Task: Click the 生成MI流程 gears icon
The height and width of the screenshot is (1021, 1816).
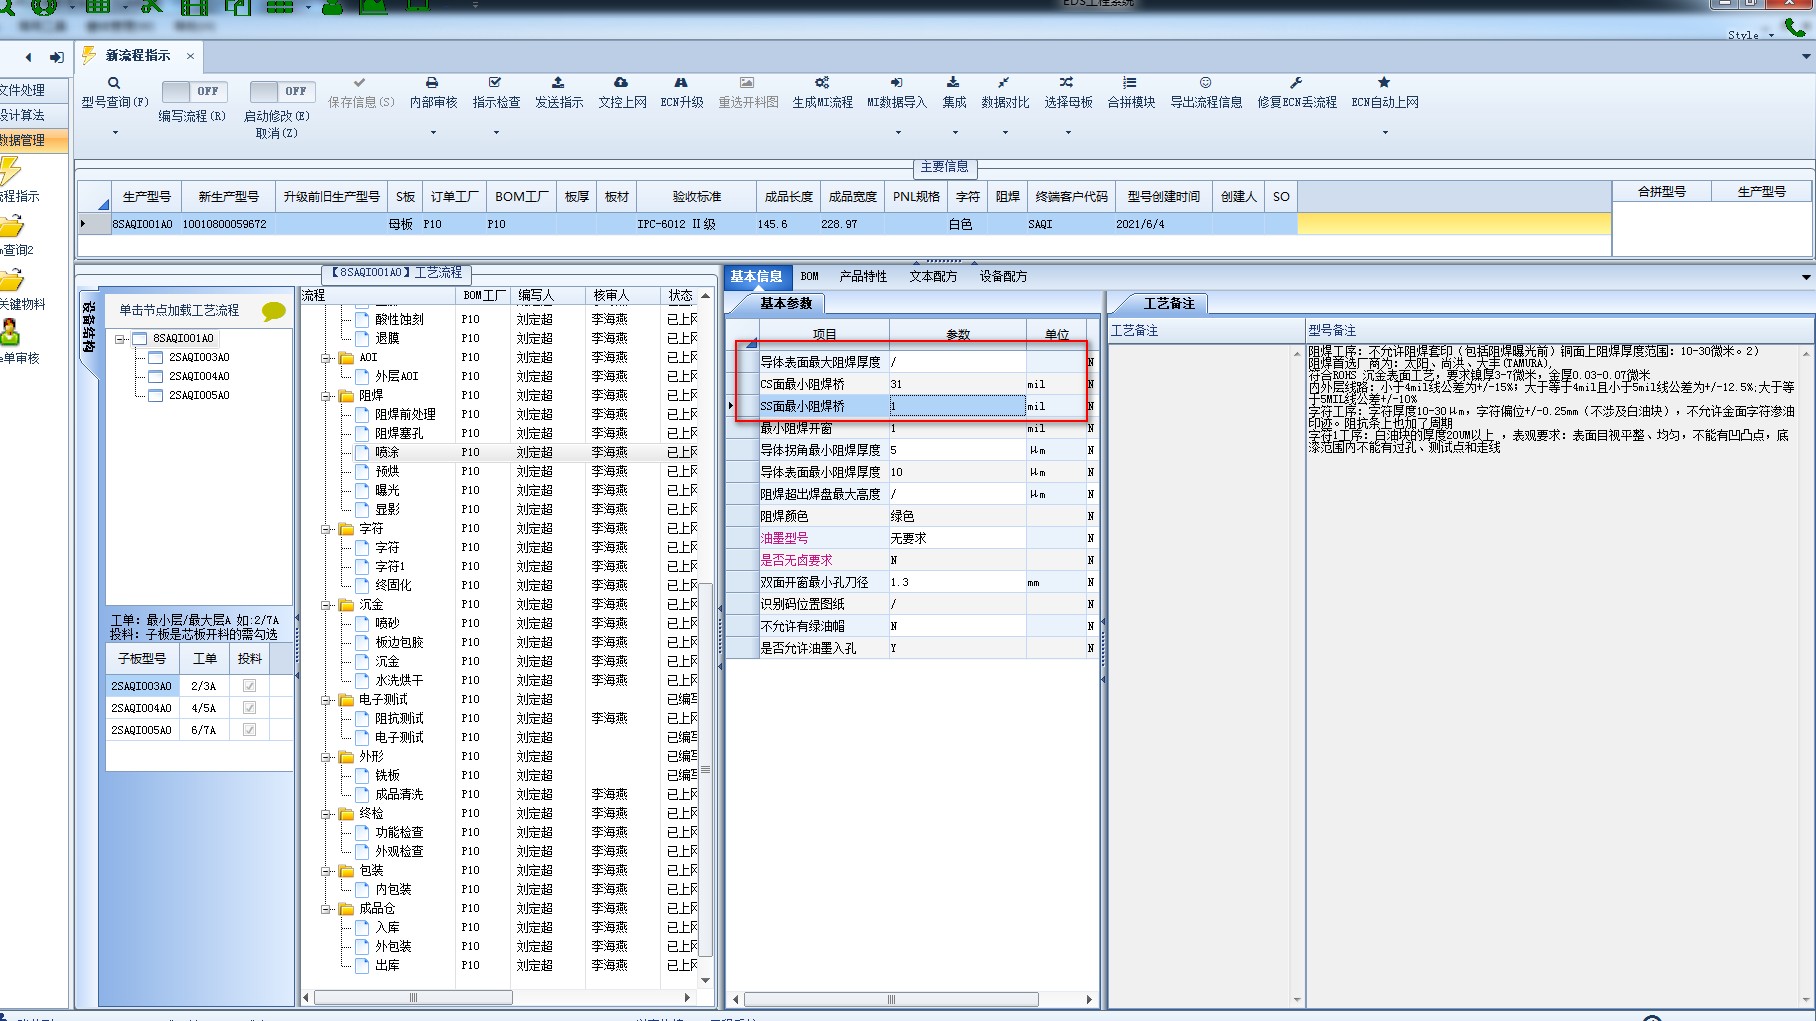Action: (822, 83)
